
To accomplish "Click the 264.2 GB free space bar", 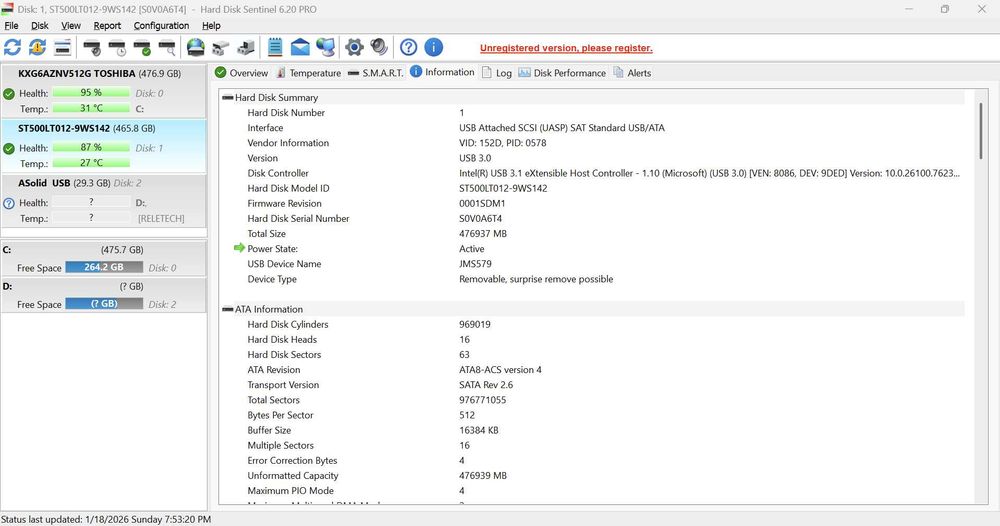I will [104, 267].
